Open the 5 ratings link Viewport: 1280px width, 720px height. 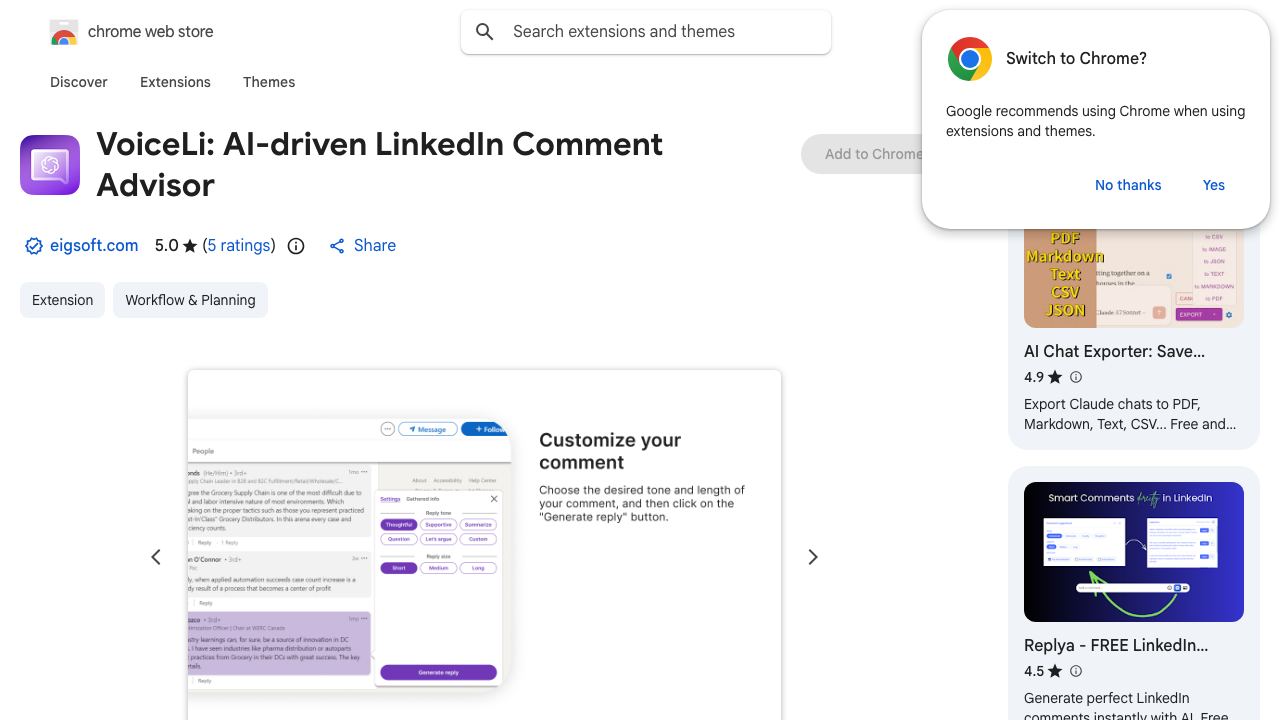(239, 245)
